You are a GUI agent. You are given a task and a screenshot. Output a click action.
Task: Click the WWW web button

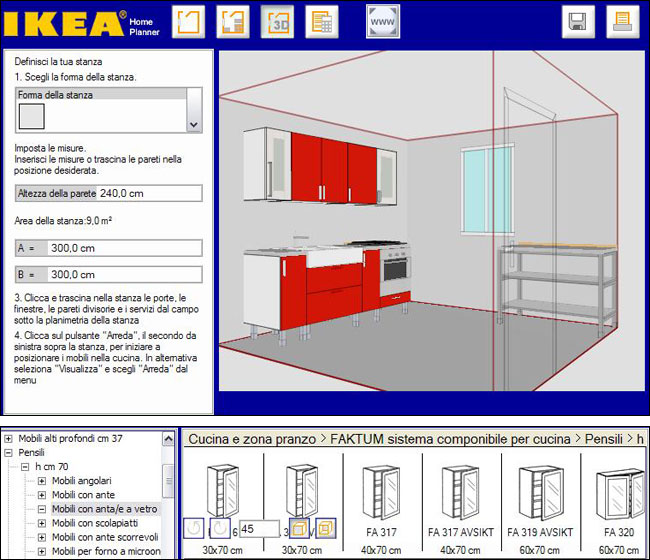[x=381, y=21]
